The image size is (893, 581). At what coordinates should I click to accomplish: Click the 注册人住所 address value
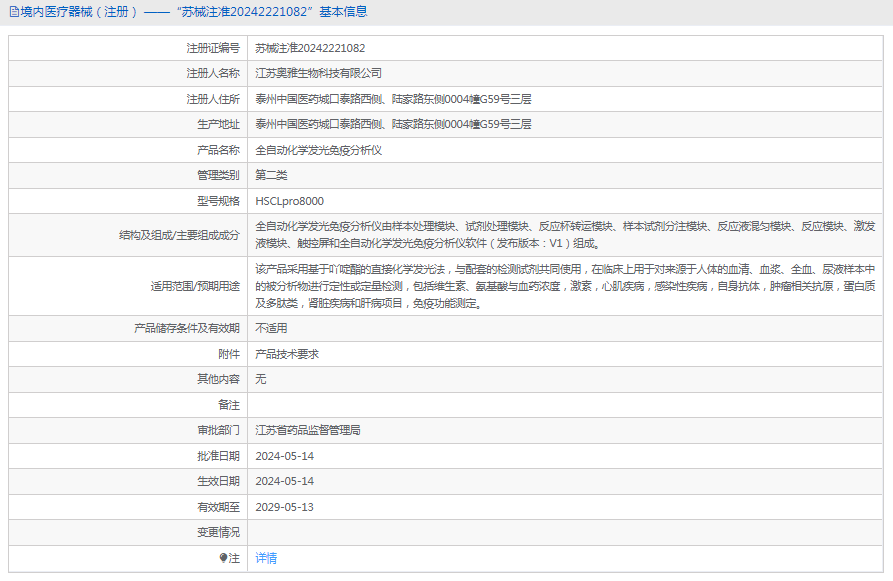tap(393, 99)
